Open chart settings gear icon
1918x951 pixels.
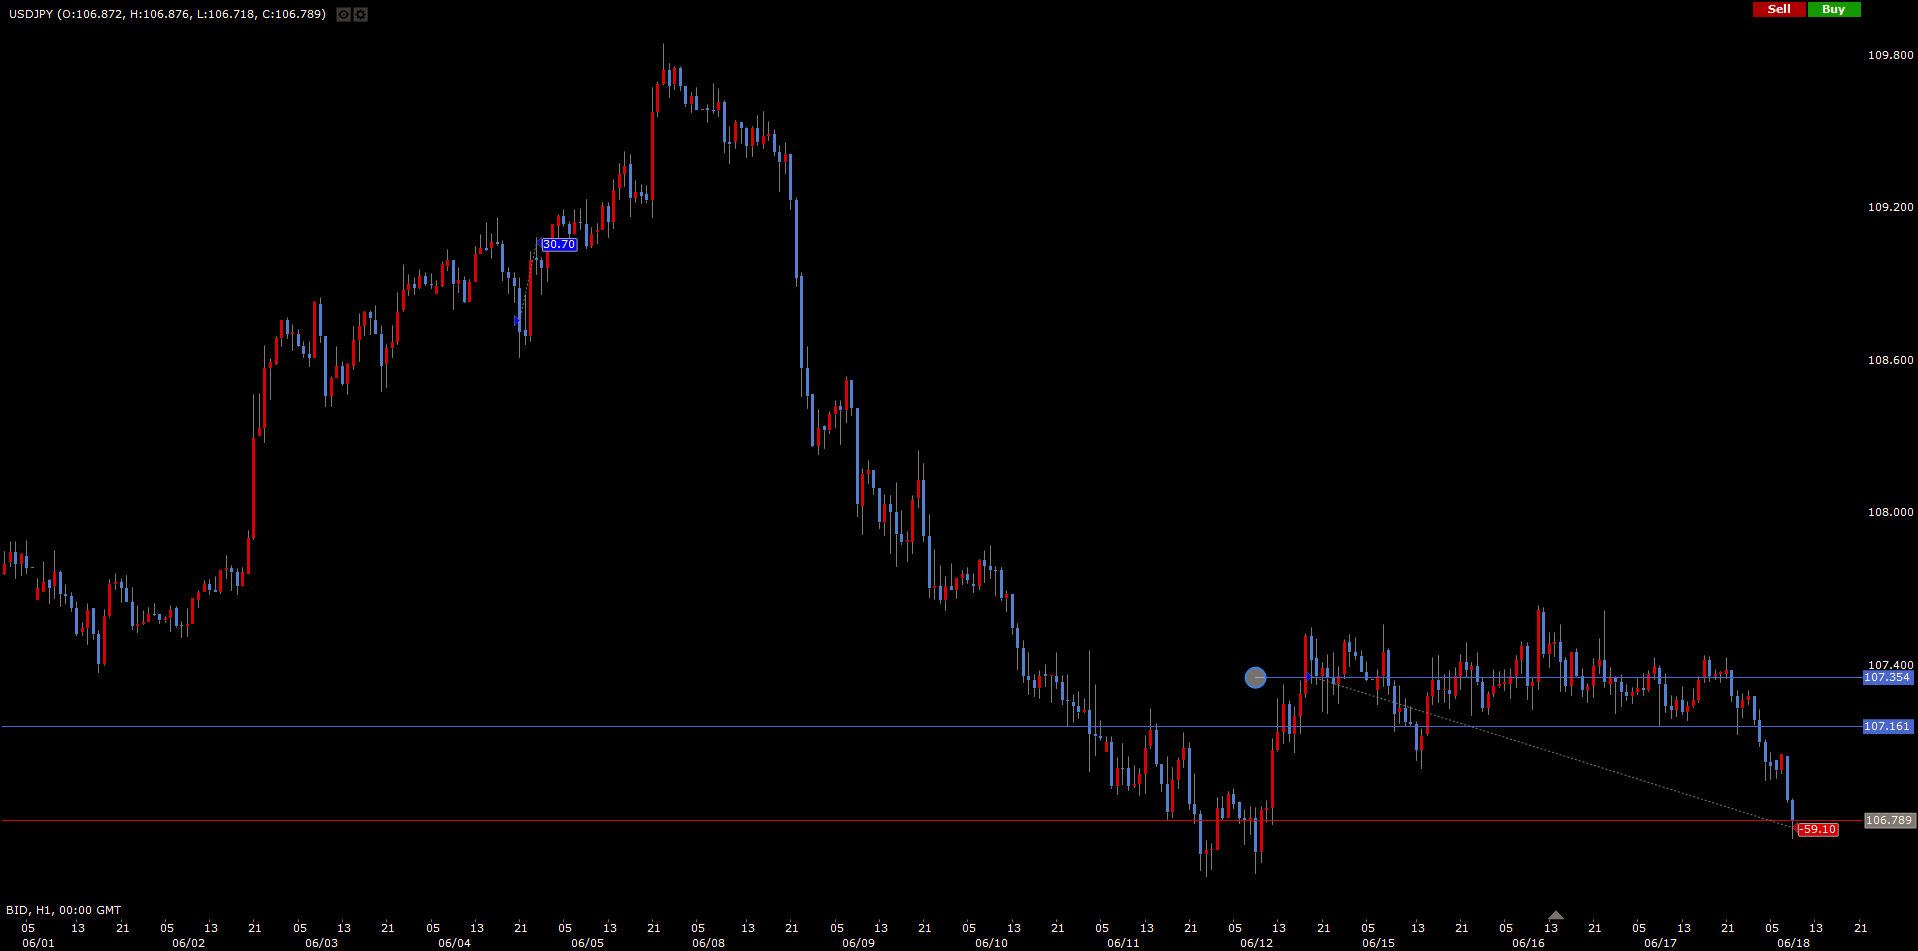(x=360, y=15)
